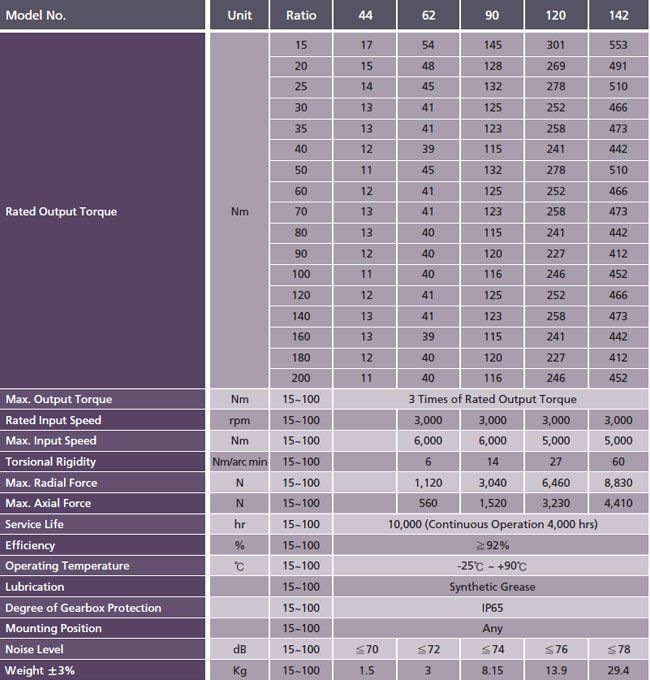The width and height of the screenshot is (650, 680).
Task: Click torque value 301 in ratio 15 row
Action: 555,45
